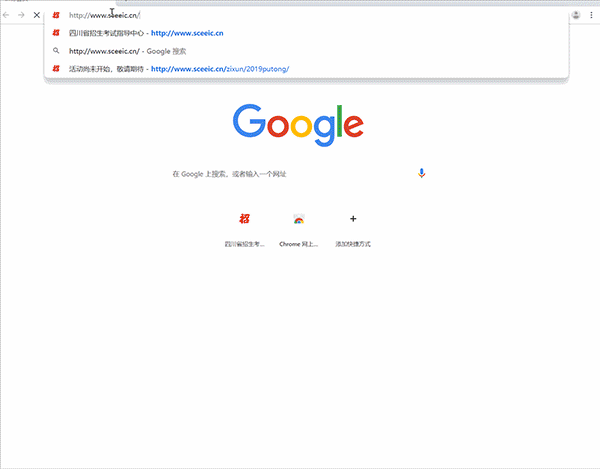Screen dimensions: 600x469
Task: Open the user profile avatar icon
Action: point(576,15)
